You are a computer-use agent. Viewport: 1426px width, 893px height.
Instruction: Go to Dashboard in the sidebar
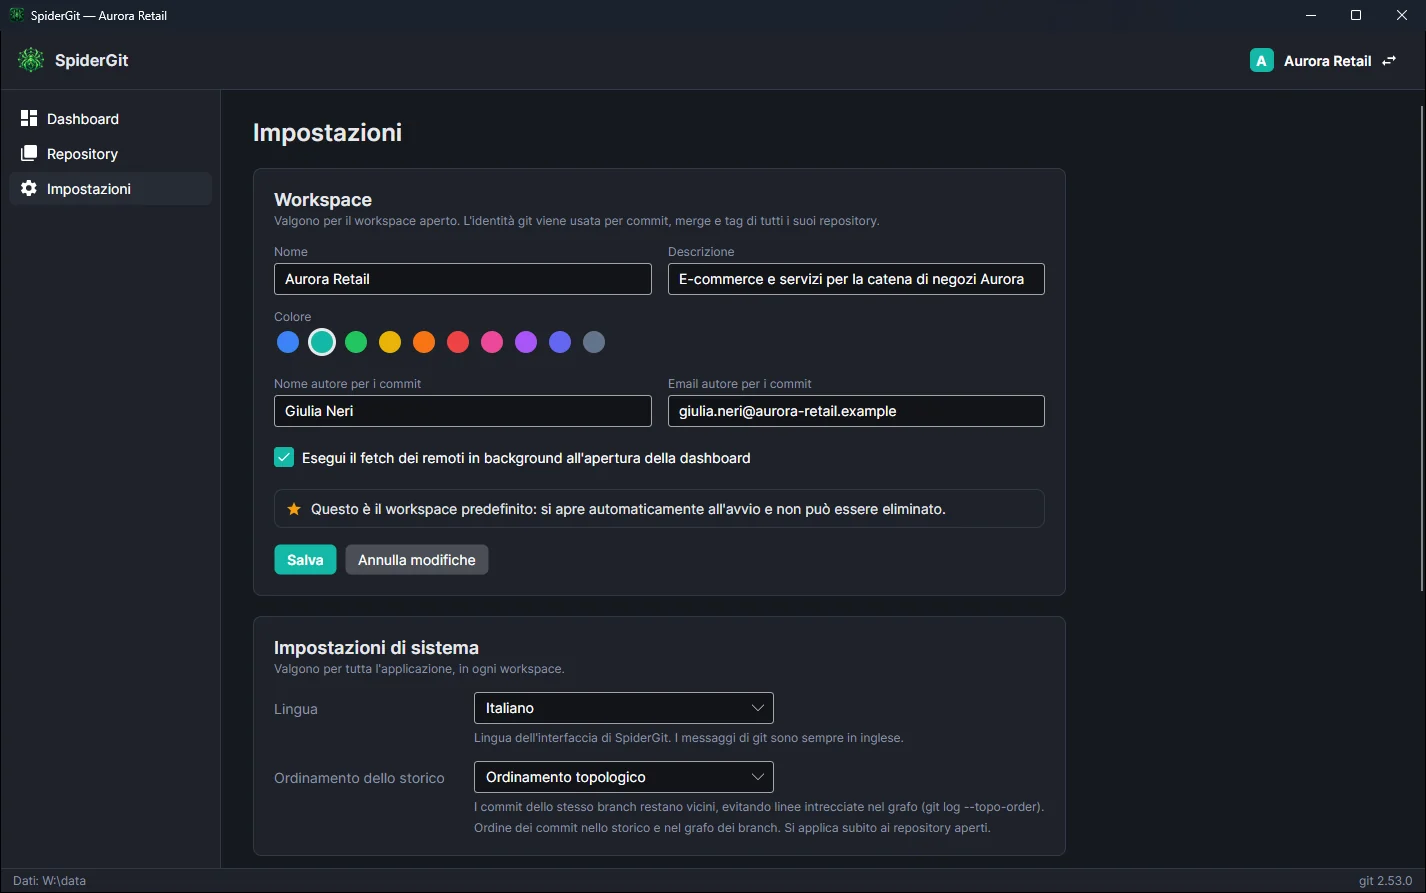(x=110, y=119)
